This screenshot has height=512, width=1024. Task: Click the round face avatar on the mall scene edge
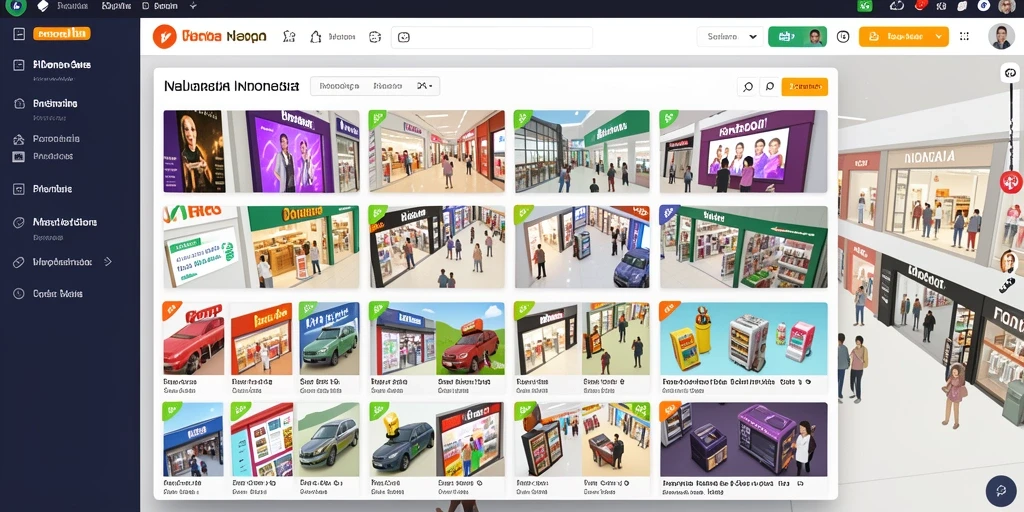tap(1008, 261)
